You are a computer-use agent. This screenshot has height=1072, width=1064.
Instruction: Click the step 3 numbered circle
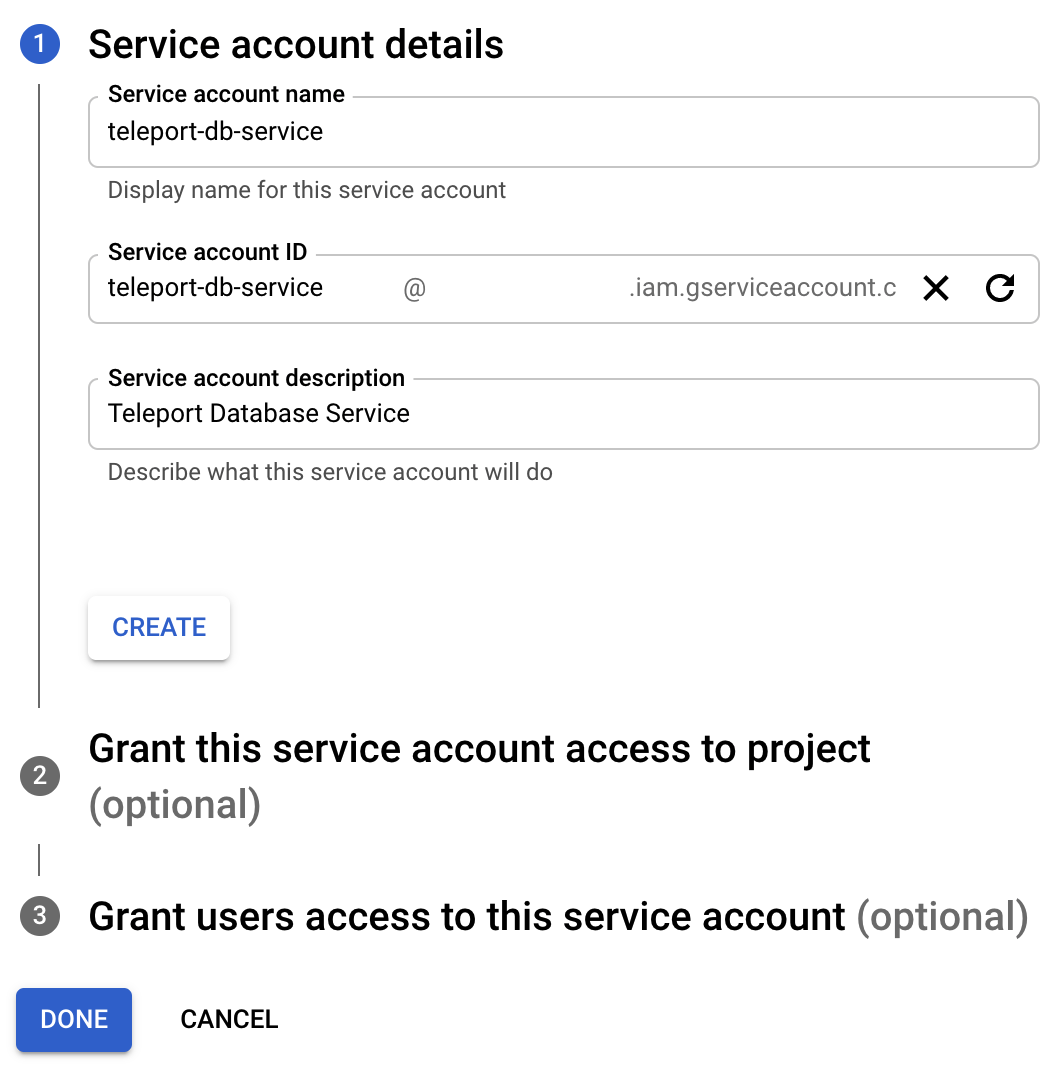tap(40, 916)
